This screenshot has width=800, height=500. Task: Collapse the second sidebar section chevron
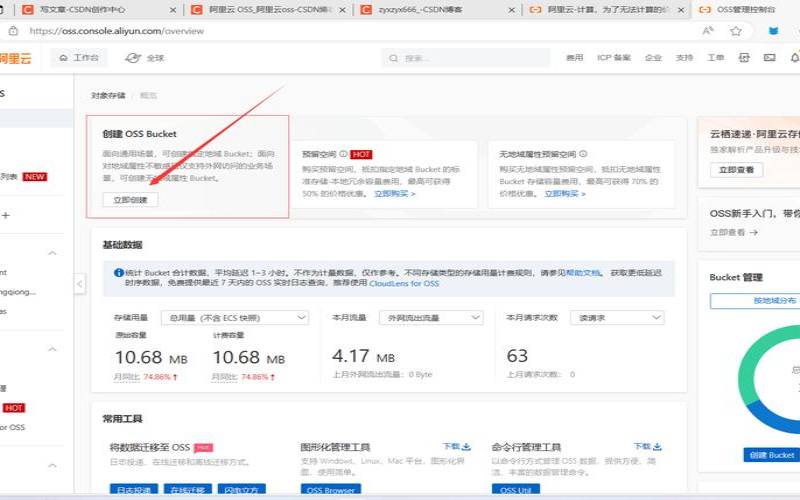click(52, 349)
